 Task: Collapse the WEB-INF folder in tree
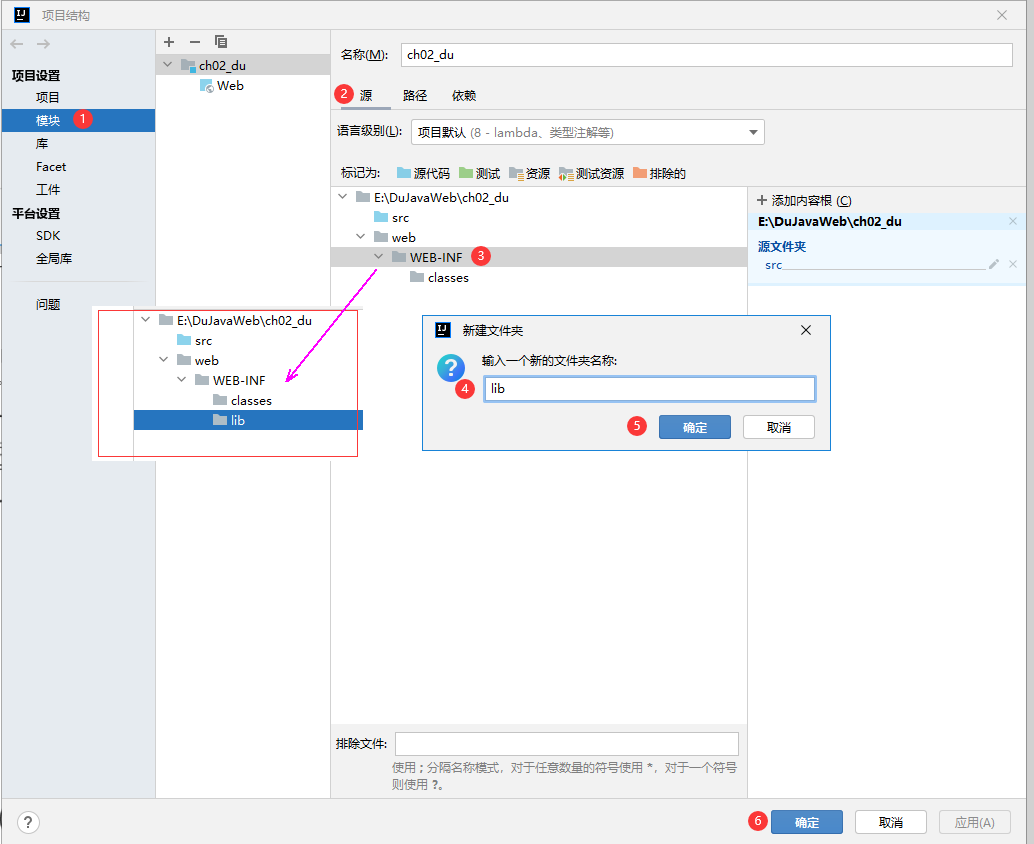(379, 257)
